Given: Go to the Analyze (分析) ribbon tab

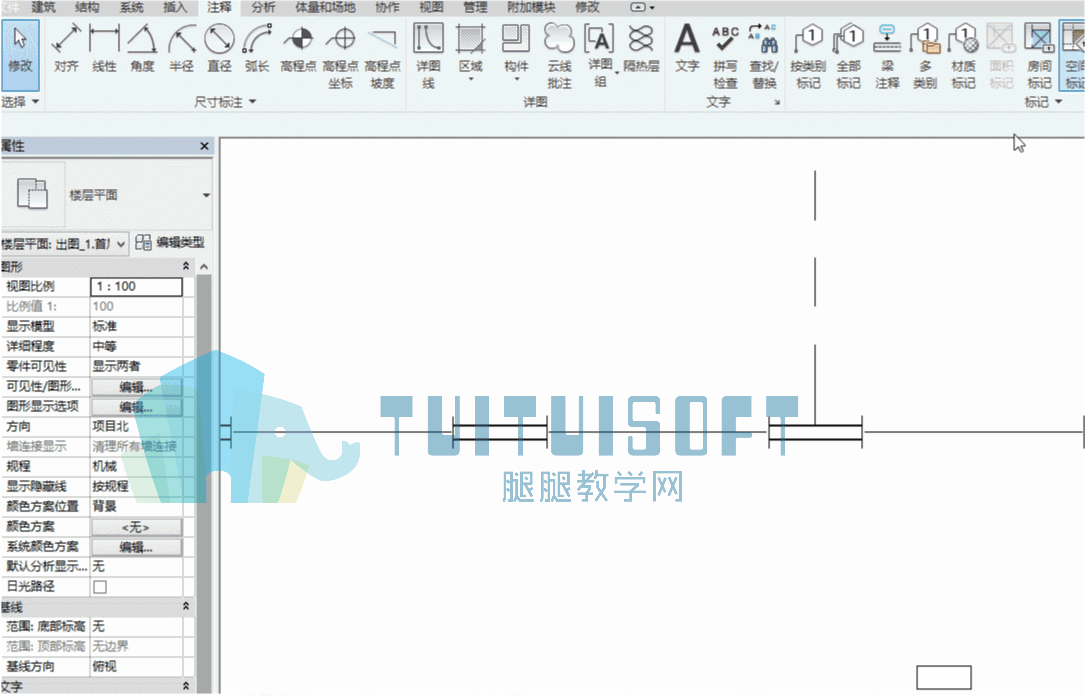Looking at the screenshot, I should tap(263, 8).
